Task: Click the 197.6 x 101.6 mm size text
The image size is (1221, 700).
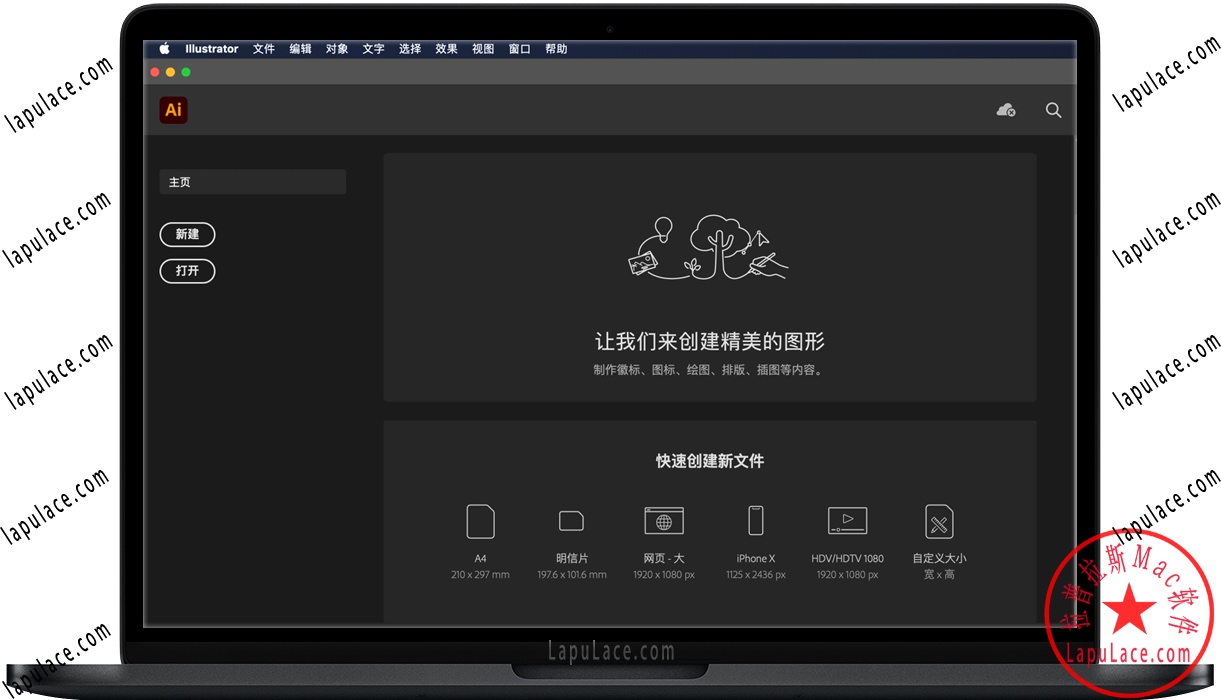Action: (572, 575)
